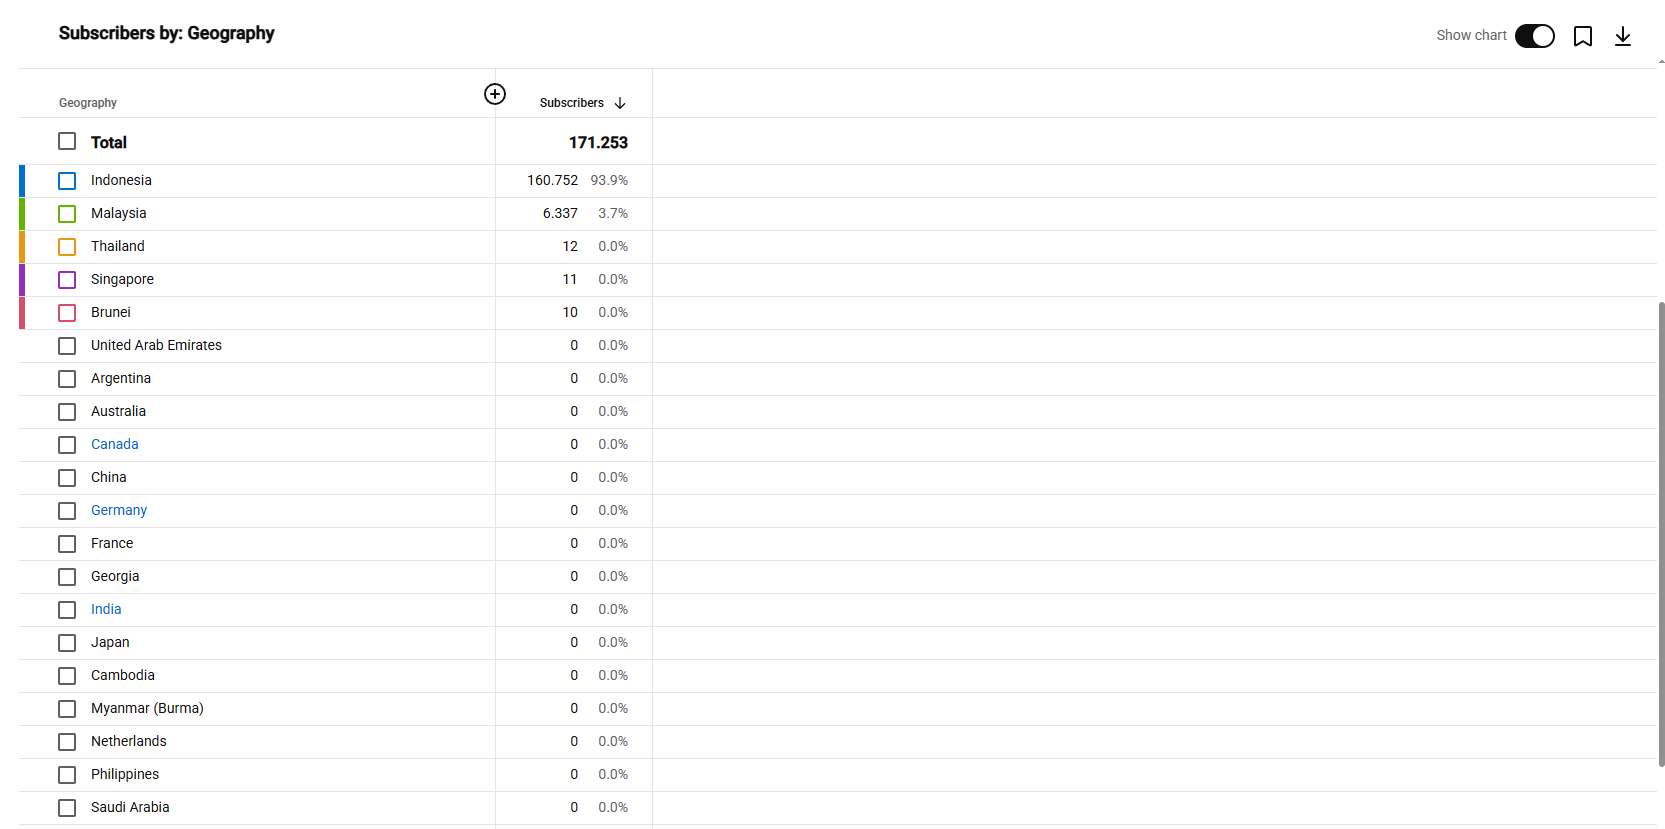Tick the green Malaysia checkbox
1665x829 pixels.
click(67, 214)
